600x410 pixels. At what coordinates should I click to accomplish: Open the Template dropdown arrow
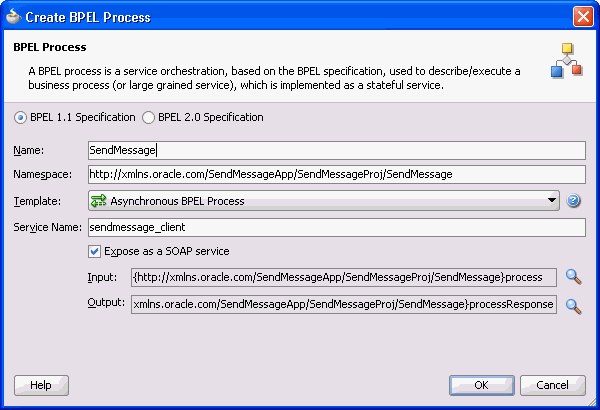pyautogui.click(x=551, y=200)
